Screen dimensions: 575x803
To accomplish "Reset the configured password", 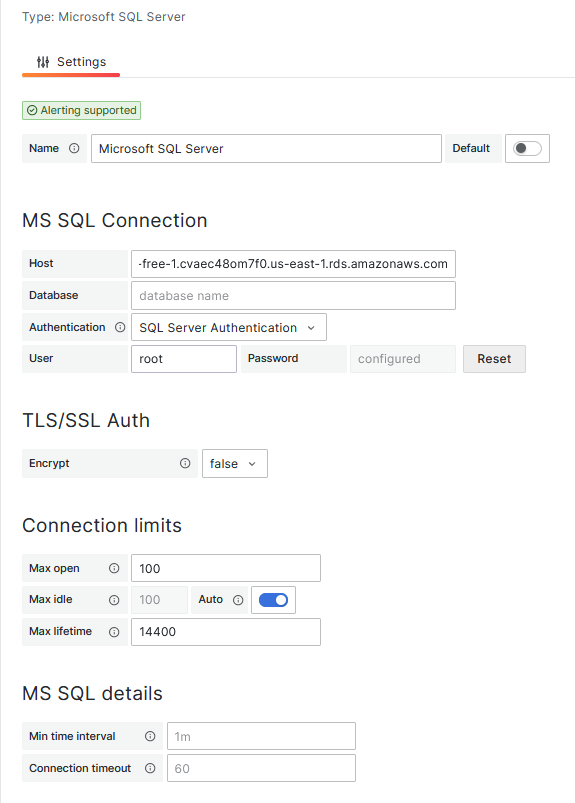I will coord(494,359).
